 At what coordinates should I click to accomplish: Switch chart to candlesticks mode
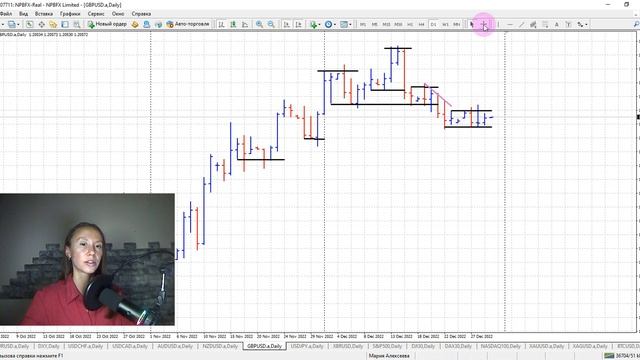(x=233, y=24)
